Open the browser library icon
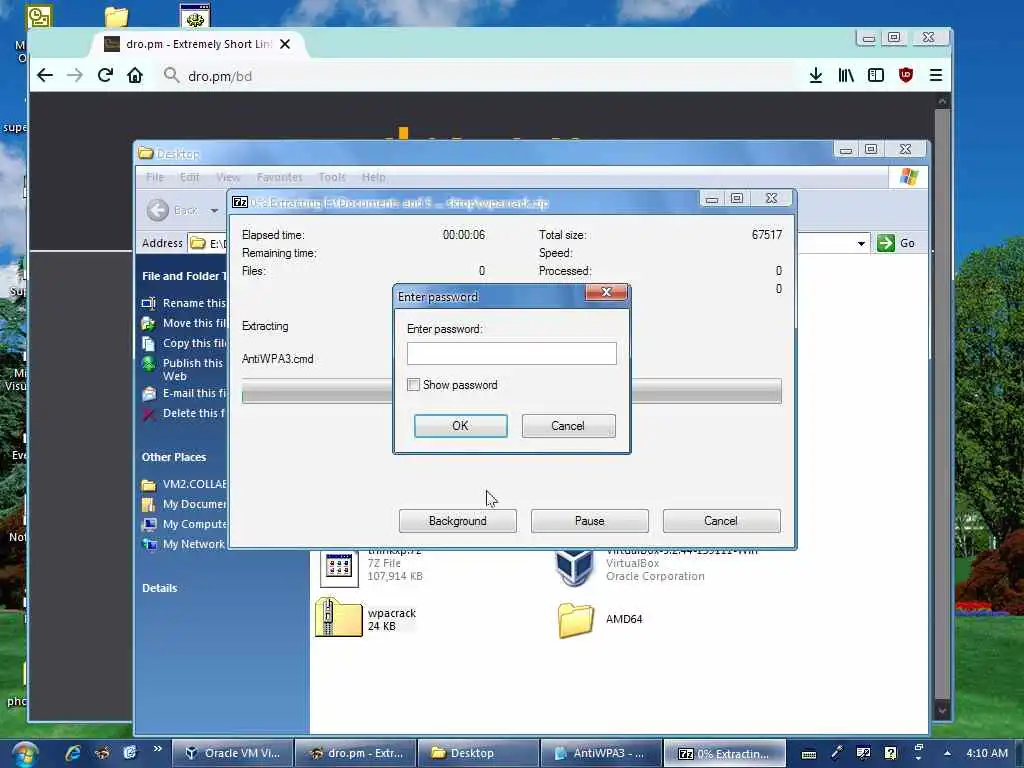The image size is (1024, 768). pos(846,76)
